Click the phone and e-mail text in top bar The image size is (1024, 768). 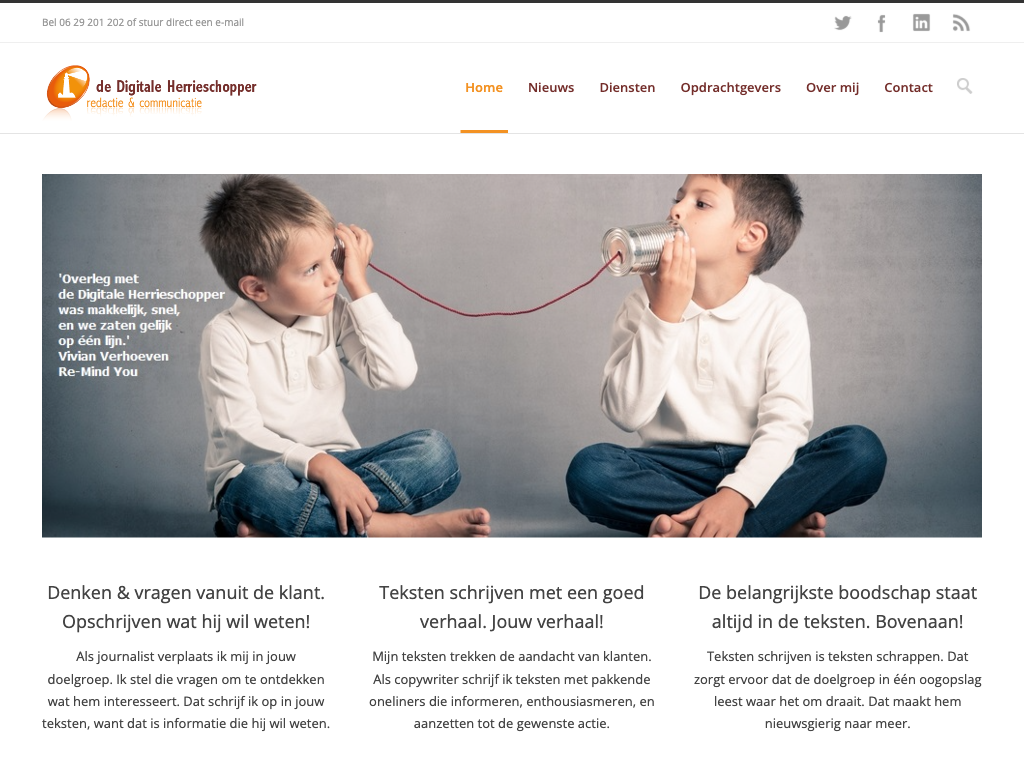pyautogui.click(x=143, y=22)
